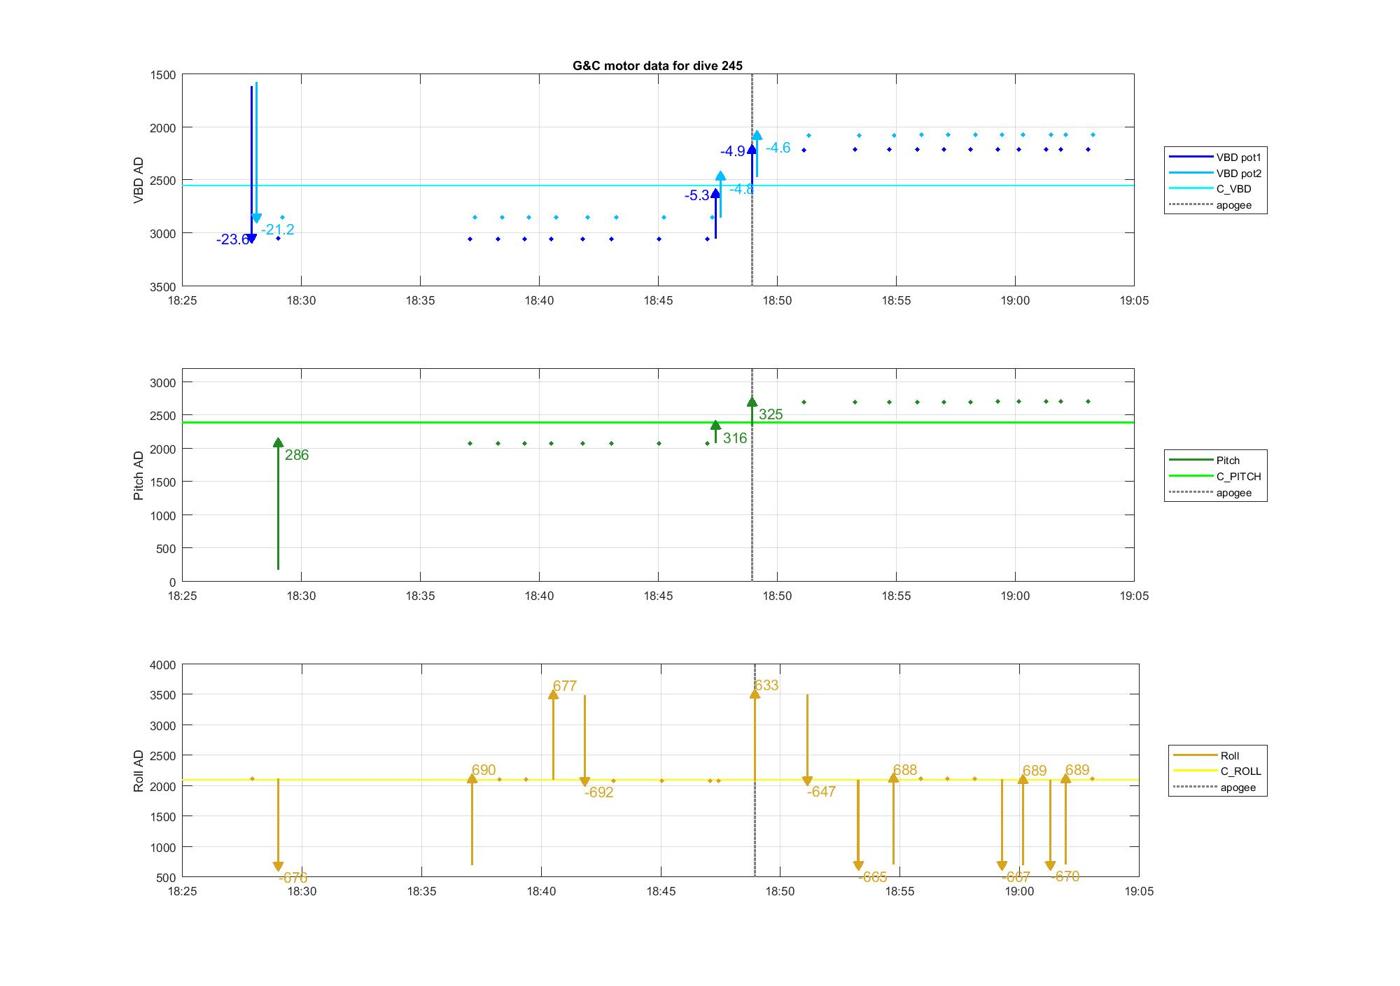Screen dimensions: 1400x986
Task: Click the '677' roll annotation
Action: 565,686
